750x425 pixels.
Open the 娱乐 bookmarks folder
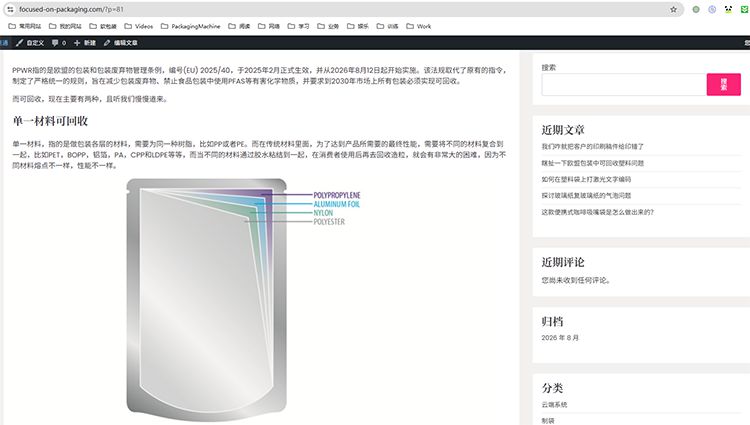(358, 26)
